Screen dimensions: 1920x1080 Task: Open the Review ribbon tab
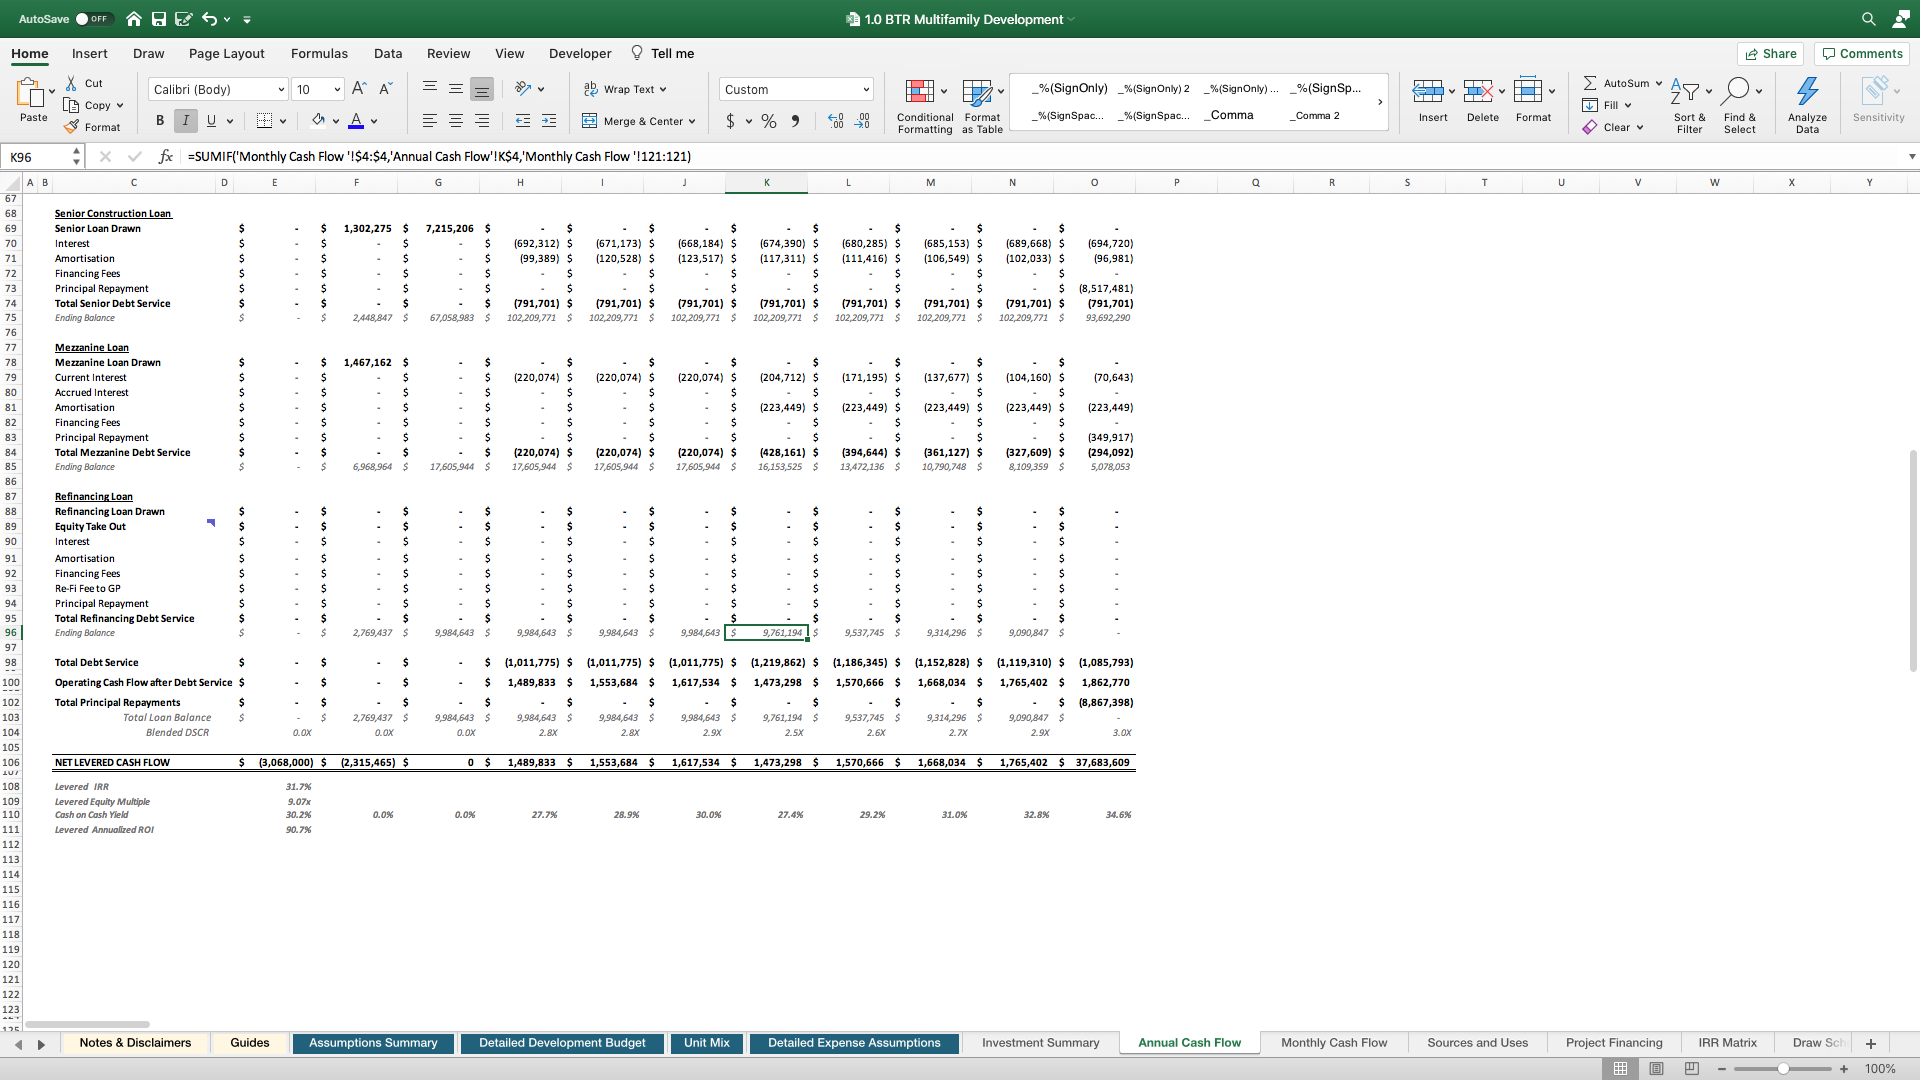[448, 54]
